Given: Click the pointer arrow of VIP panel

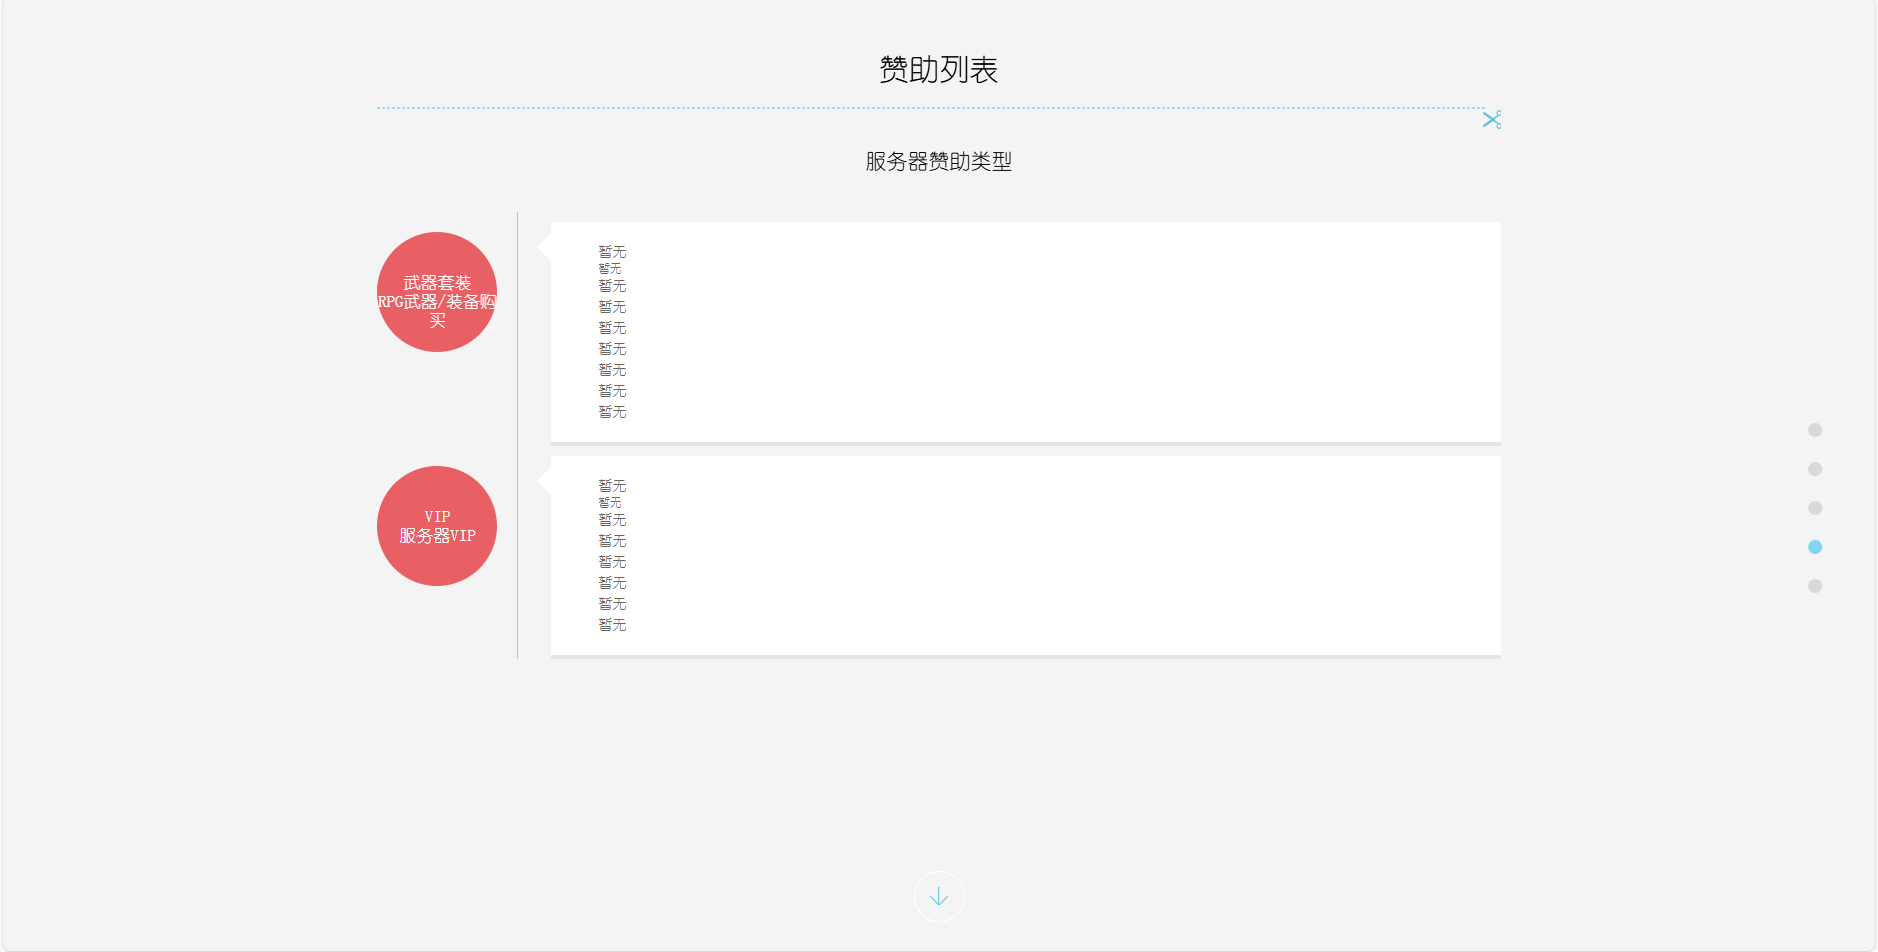Looking at the screenshot, I should [545, 481].
